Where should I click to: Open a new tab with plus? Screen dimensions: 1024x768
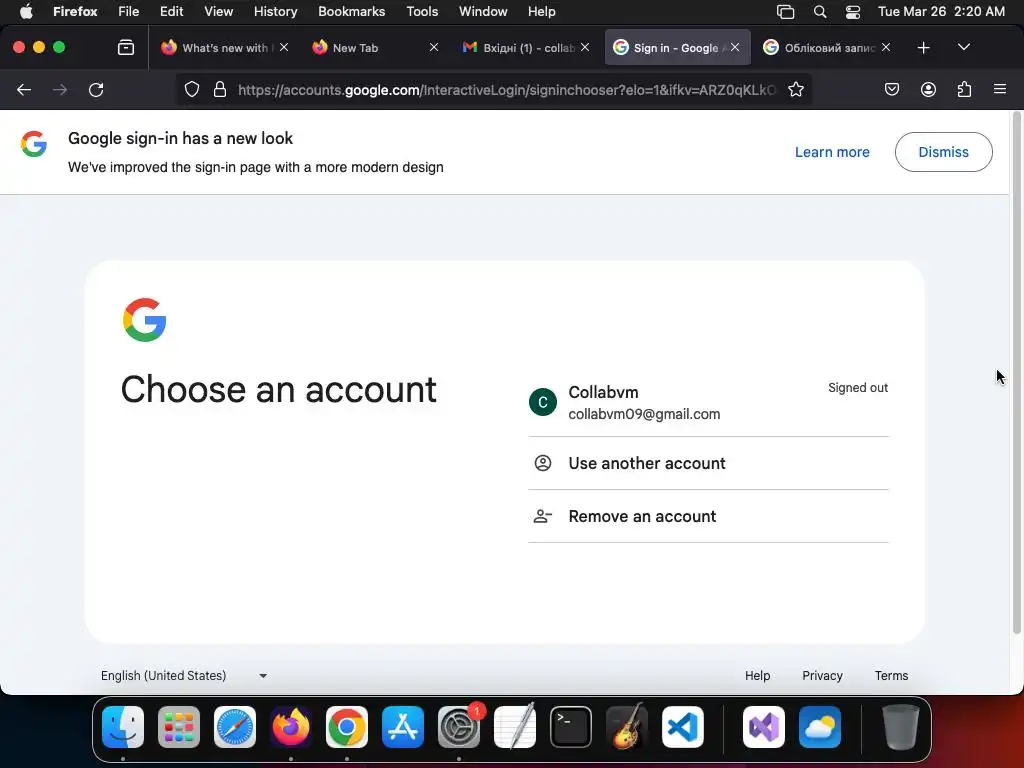pos(923,47)
